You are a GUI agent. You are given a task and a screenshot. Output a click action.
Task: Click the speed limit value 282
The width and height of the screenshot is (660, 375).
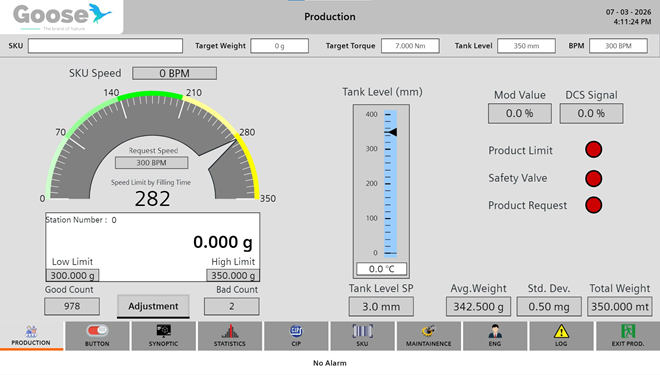(152, 199)
